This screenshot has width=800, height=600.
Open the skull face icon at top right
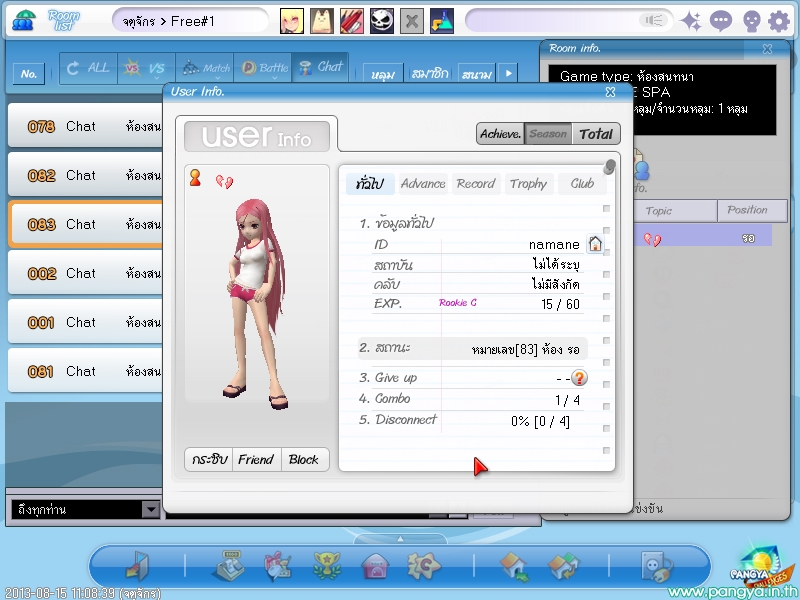(x=752, y=21)
